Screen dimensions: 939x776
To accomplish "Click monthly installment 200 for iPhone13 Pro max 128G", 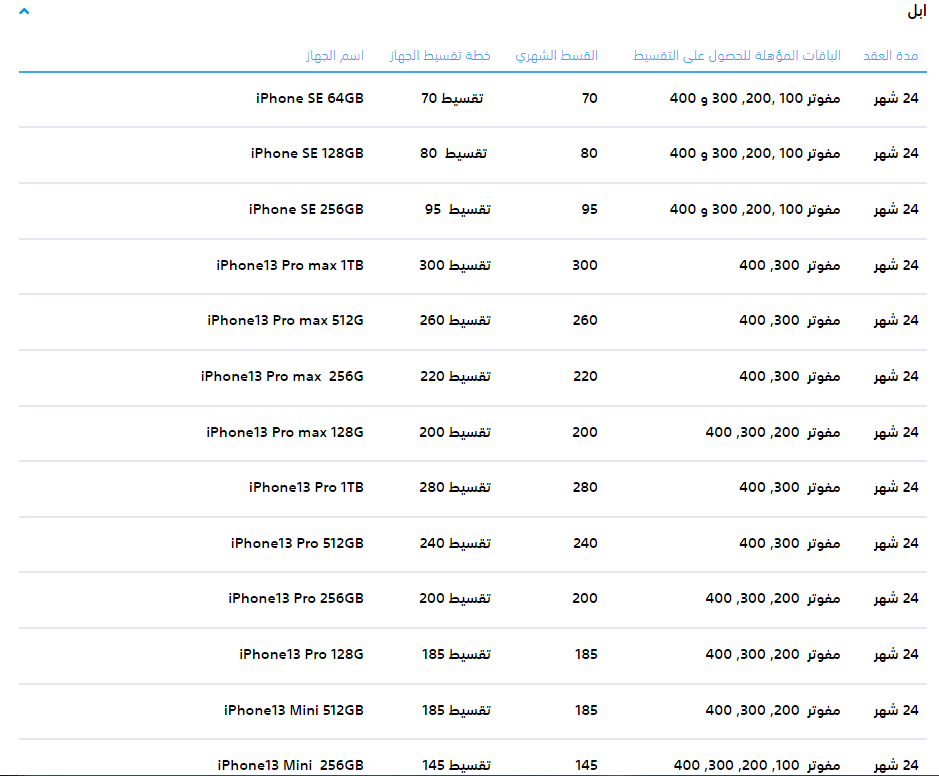I will (x=585, y=432).
